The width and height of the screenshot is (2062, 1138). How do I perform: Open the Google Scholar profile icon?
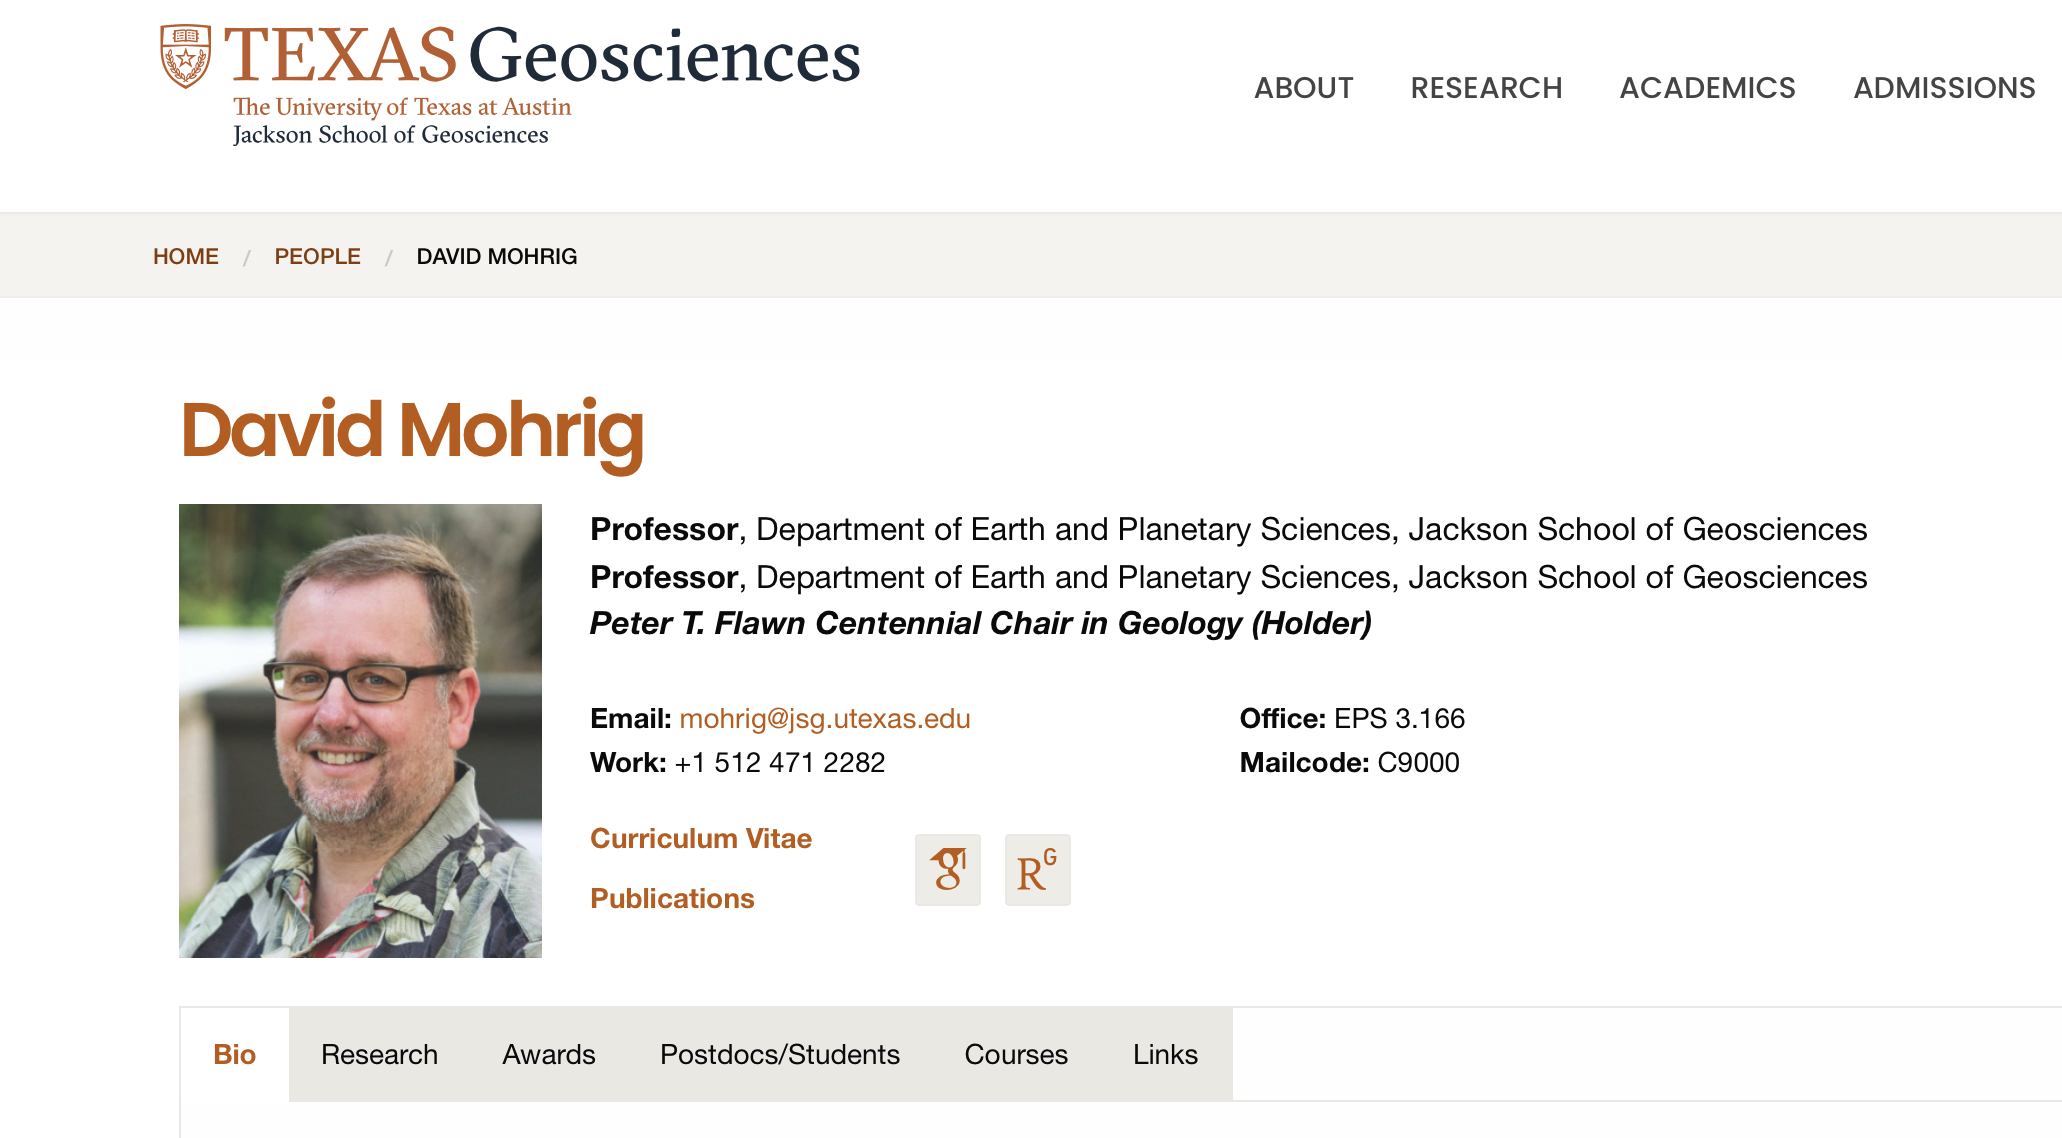(948, 870)
